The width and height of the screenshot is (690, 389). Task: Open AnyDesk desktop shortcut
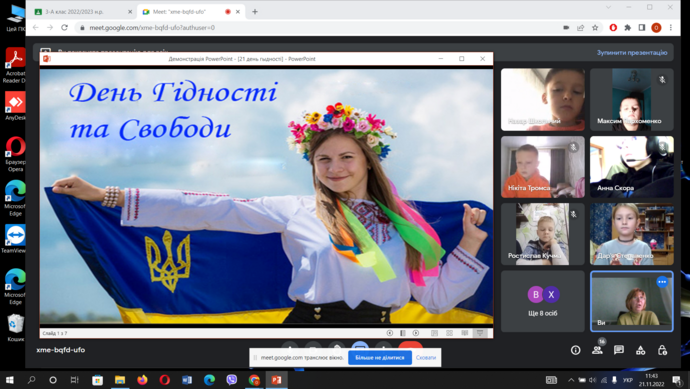pyautogui.click(x=15, y=106)
